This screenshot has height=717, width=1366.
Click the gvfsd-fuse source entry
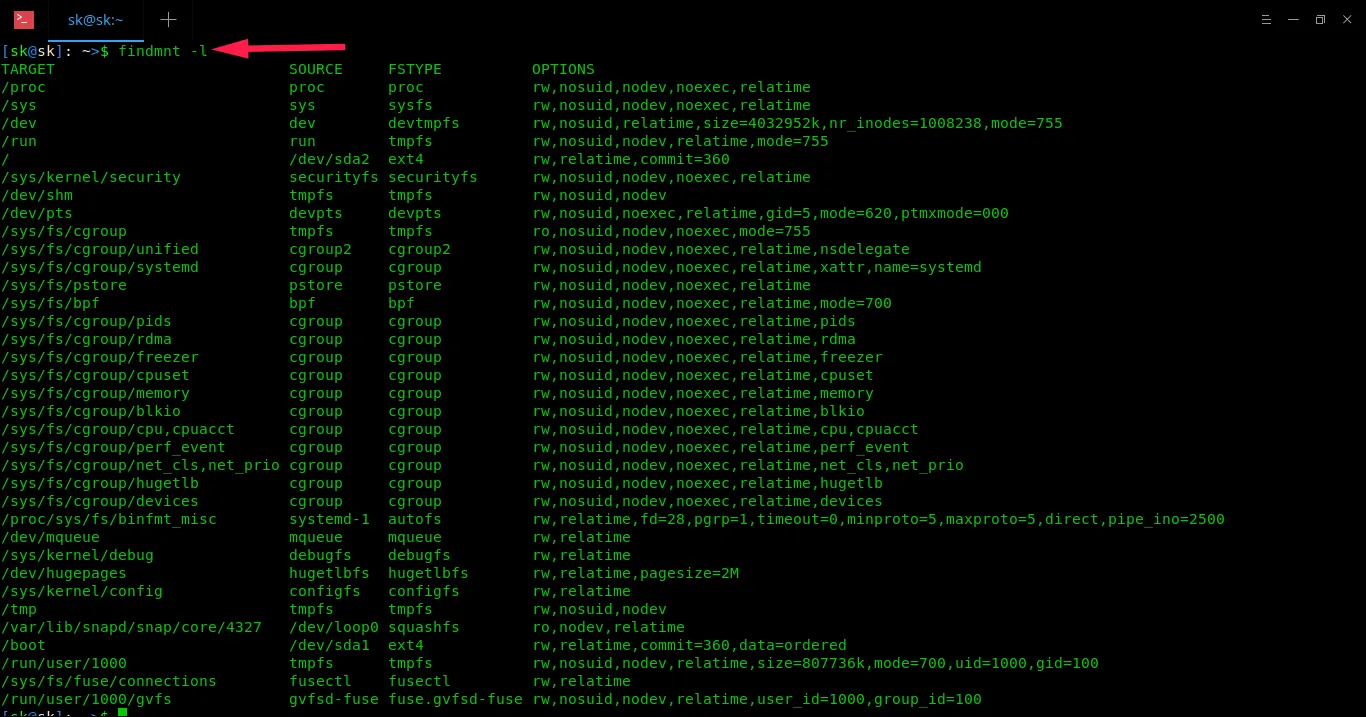(333, 699)
